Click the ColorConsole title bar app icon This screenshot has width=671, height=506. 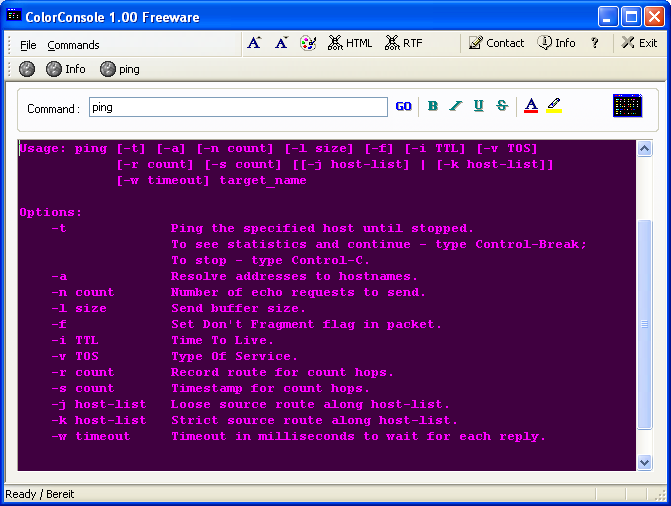click(14, 15)
